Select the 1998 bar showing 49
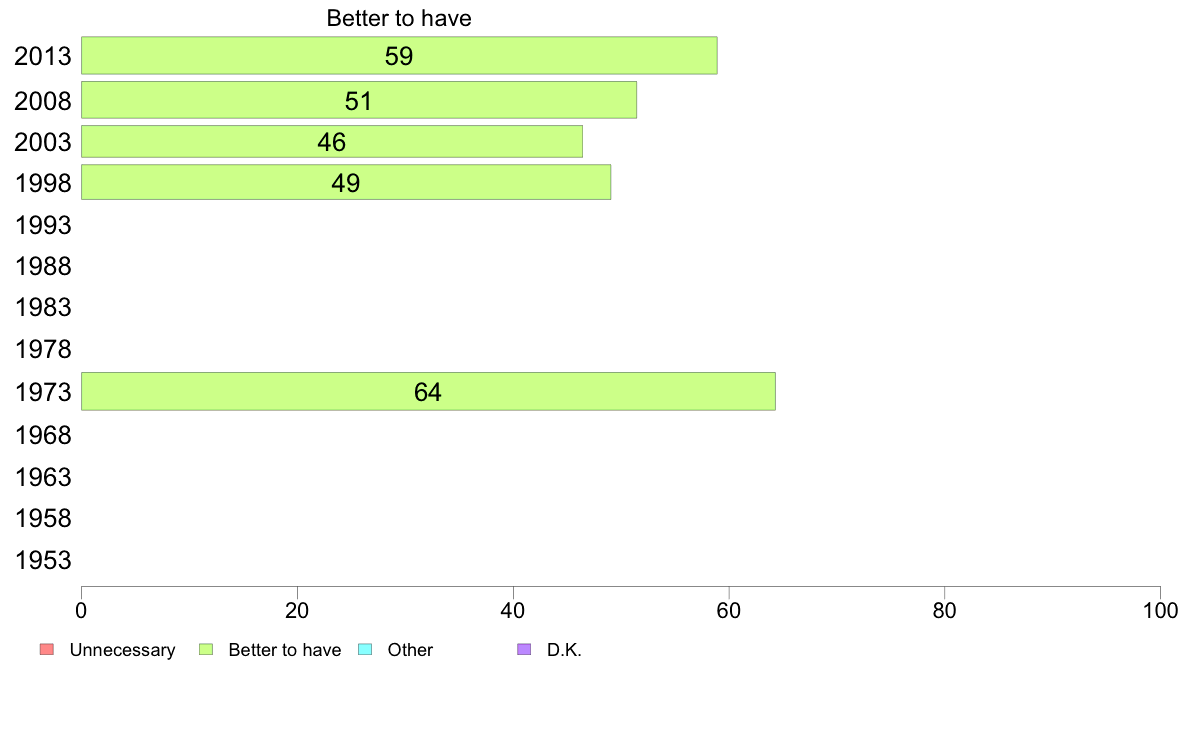Image resolution: width=1188 pixels, height=736 pixels. click(x=346, y=183)
